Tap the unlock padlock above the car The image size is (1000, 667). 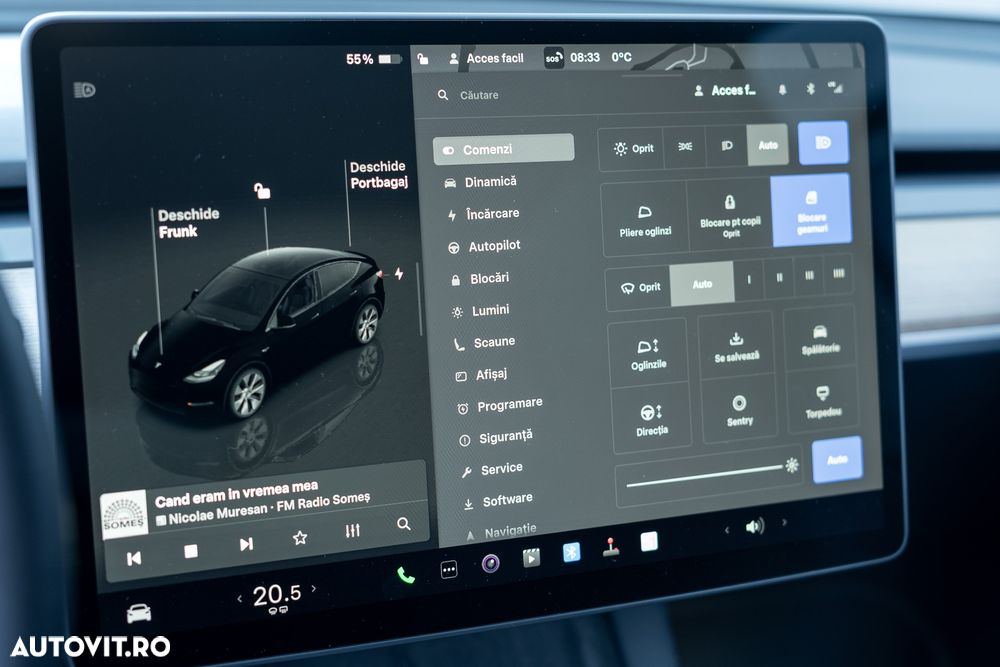coord(261,191)
